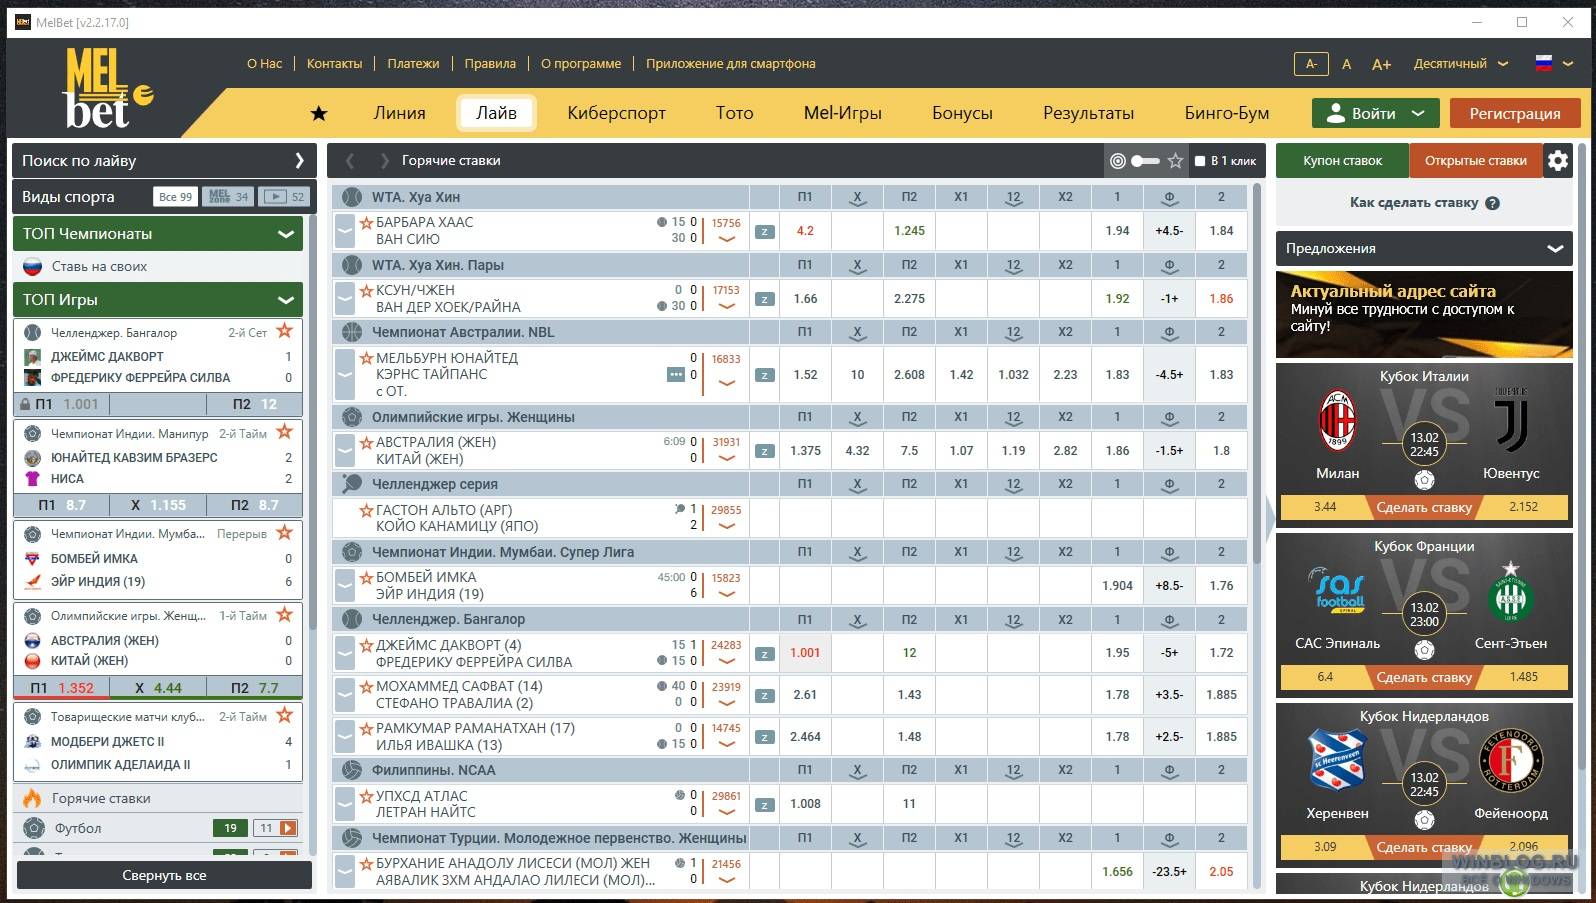The height and width of the screenshot is (903, 1596).
Task: Open the Десятичный odds format dropdown
Action: (1460, 63)
